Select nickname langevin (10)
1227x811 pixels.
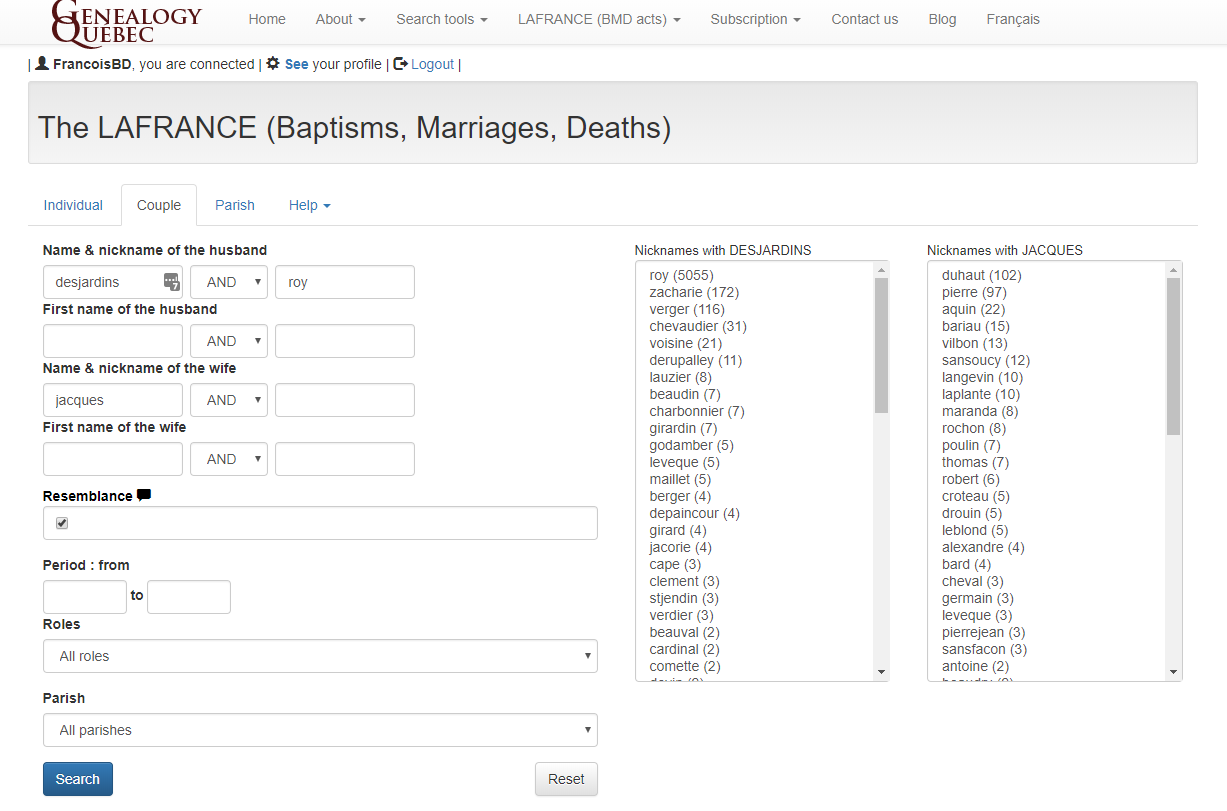click(983, 377)
